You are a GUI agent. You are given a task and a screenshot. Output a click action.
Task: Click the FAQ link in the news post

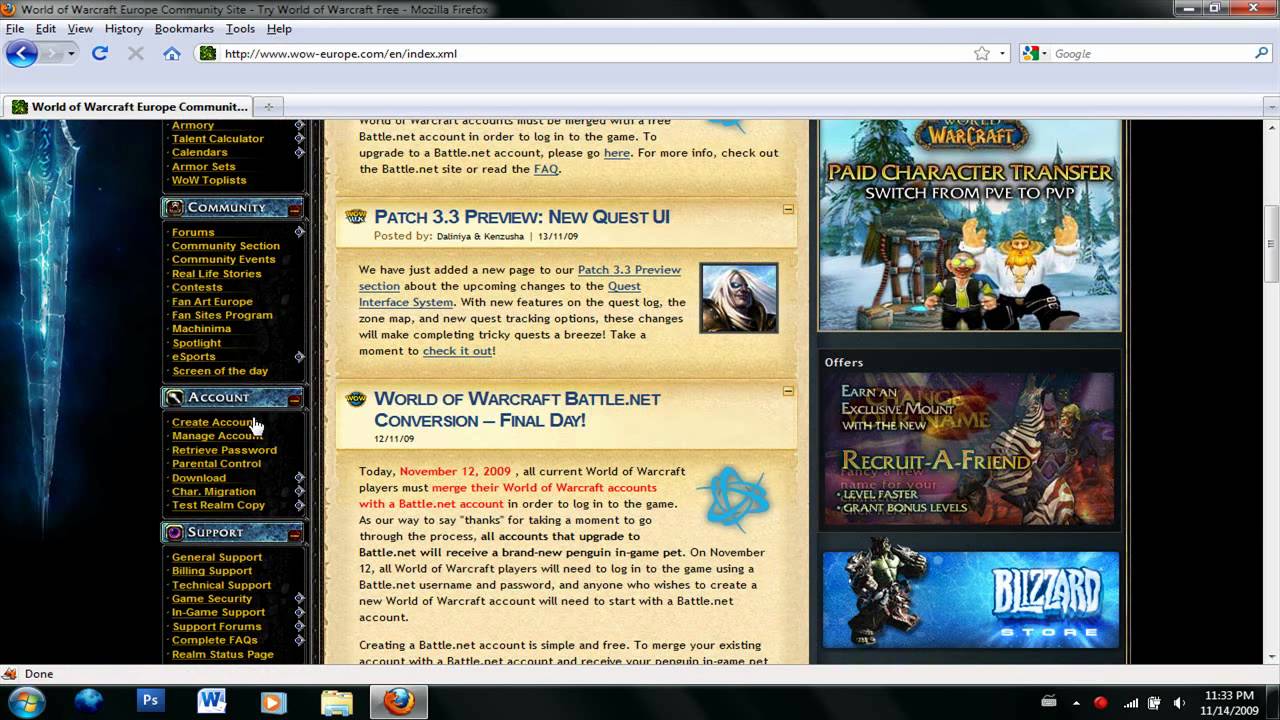pyautogui.click(x=546, y=169)
